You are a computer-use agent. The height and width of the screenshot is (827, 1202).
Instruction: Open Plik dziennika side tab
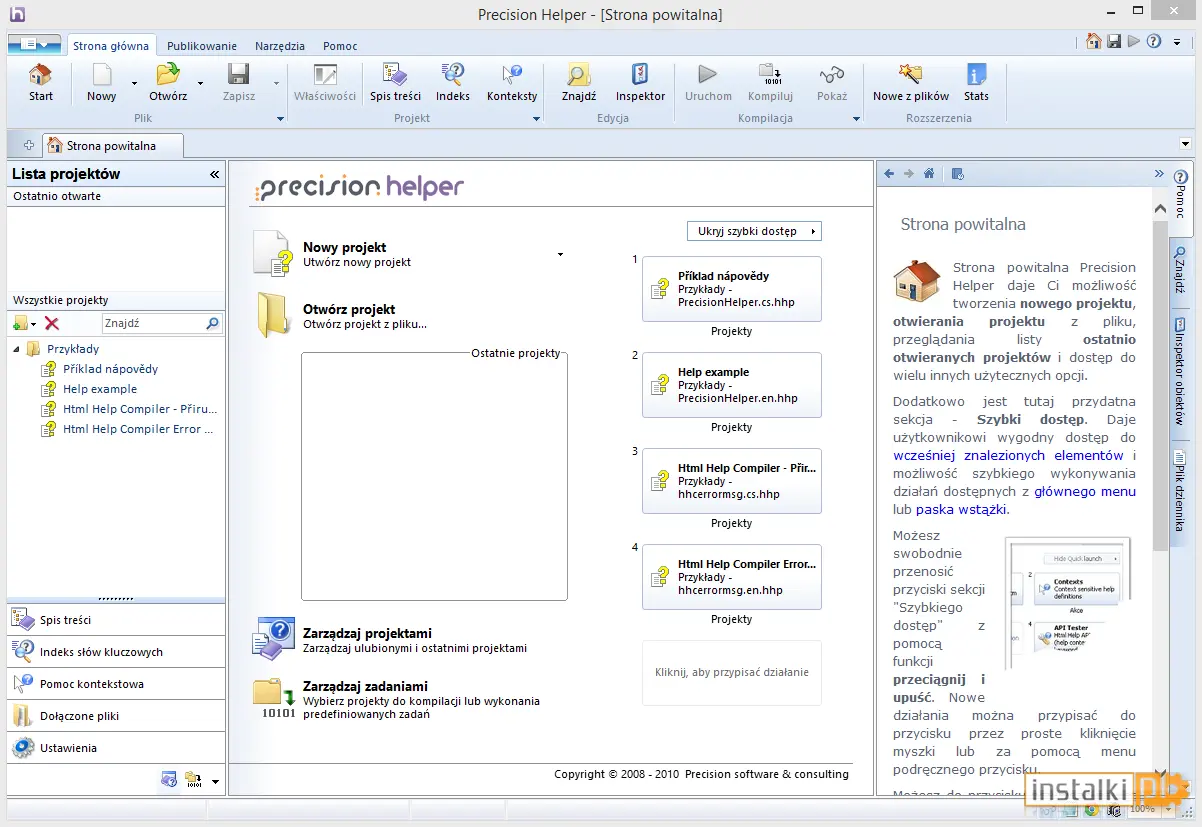1180,491
